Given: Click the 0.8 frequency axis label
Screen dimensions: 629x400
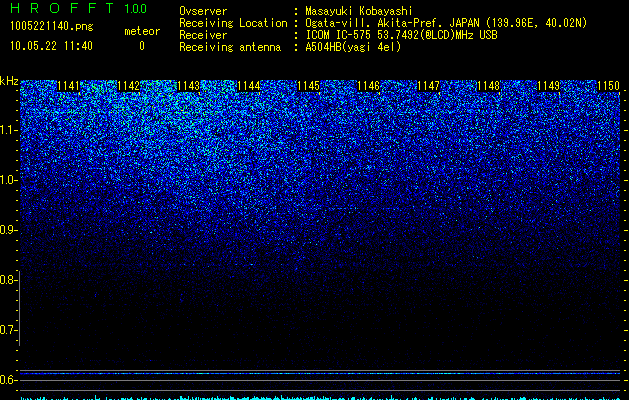Looking at the screenshot, I should click(8, 280).
